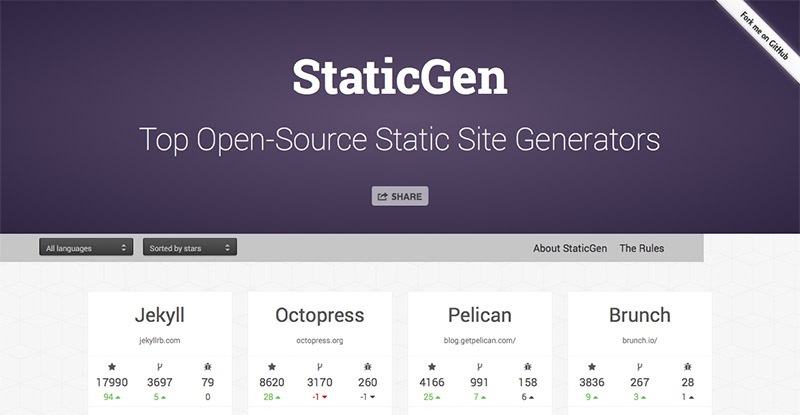Click the star icon on Jekyll card
This screenshot has width=800, height=415.
tap(112, 367)
